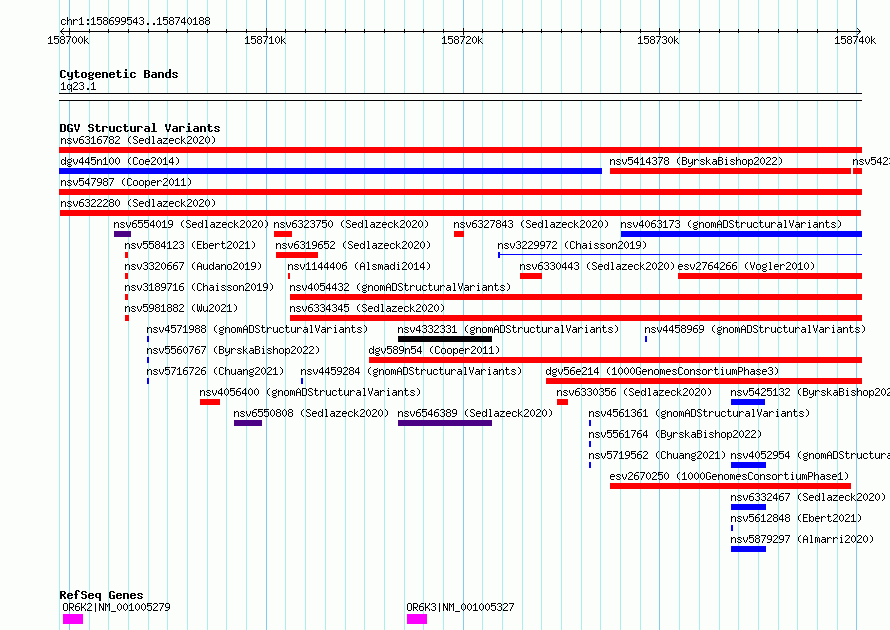
Task: Open the nsv4571988 (gnomADStructuralVariants) label
Action: [257, 329]
